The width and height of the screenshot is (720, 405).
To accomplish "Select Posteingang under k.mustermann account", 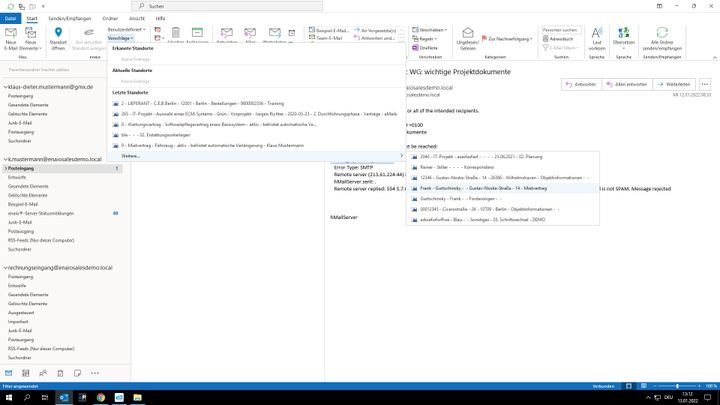I will [x=63, y=169].
